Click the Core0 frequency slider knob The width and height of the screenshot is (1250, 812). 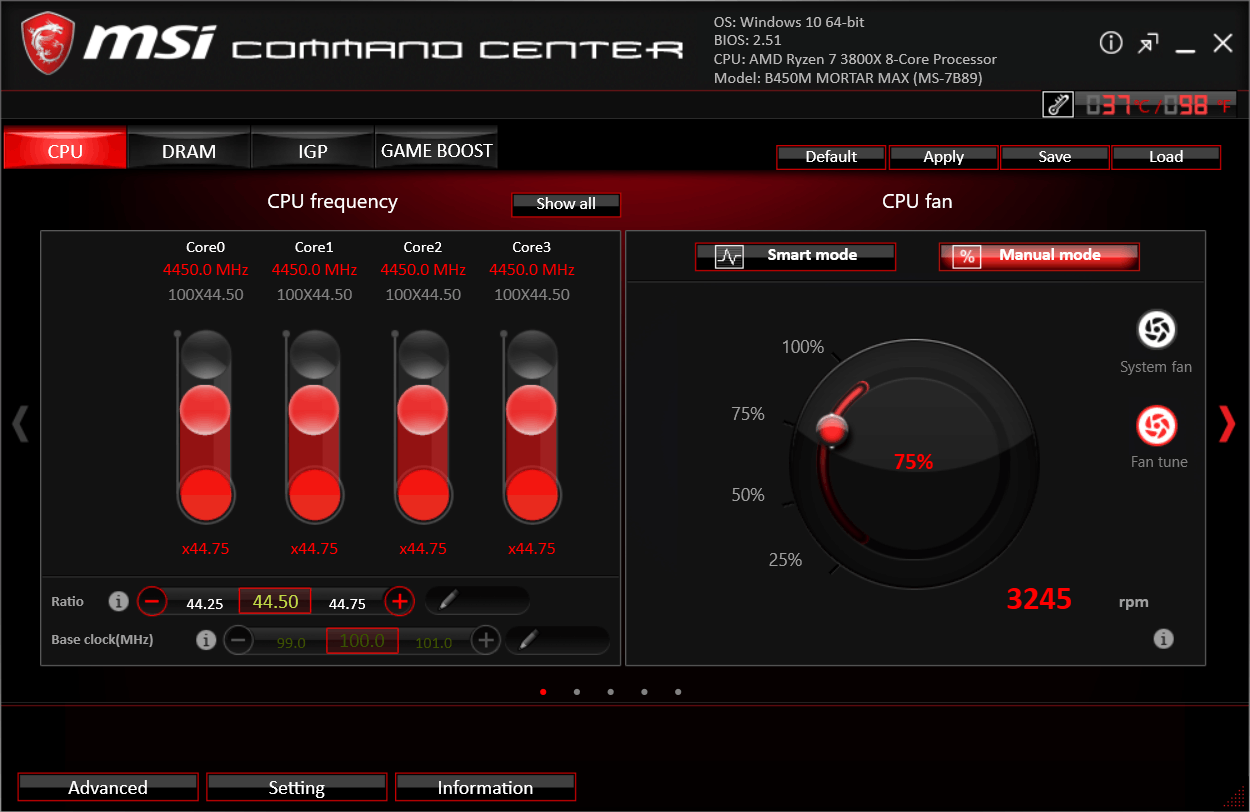tap(206, 410)
